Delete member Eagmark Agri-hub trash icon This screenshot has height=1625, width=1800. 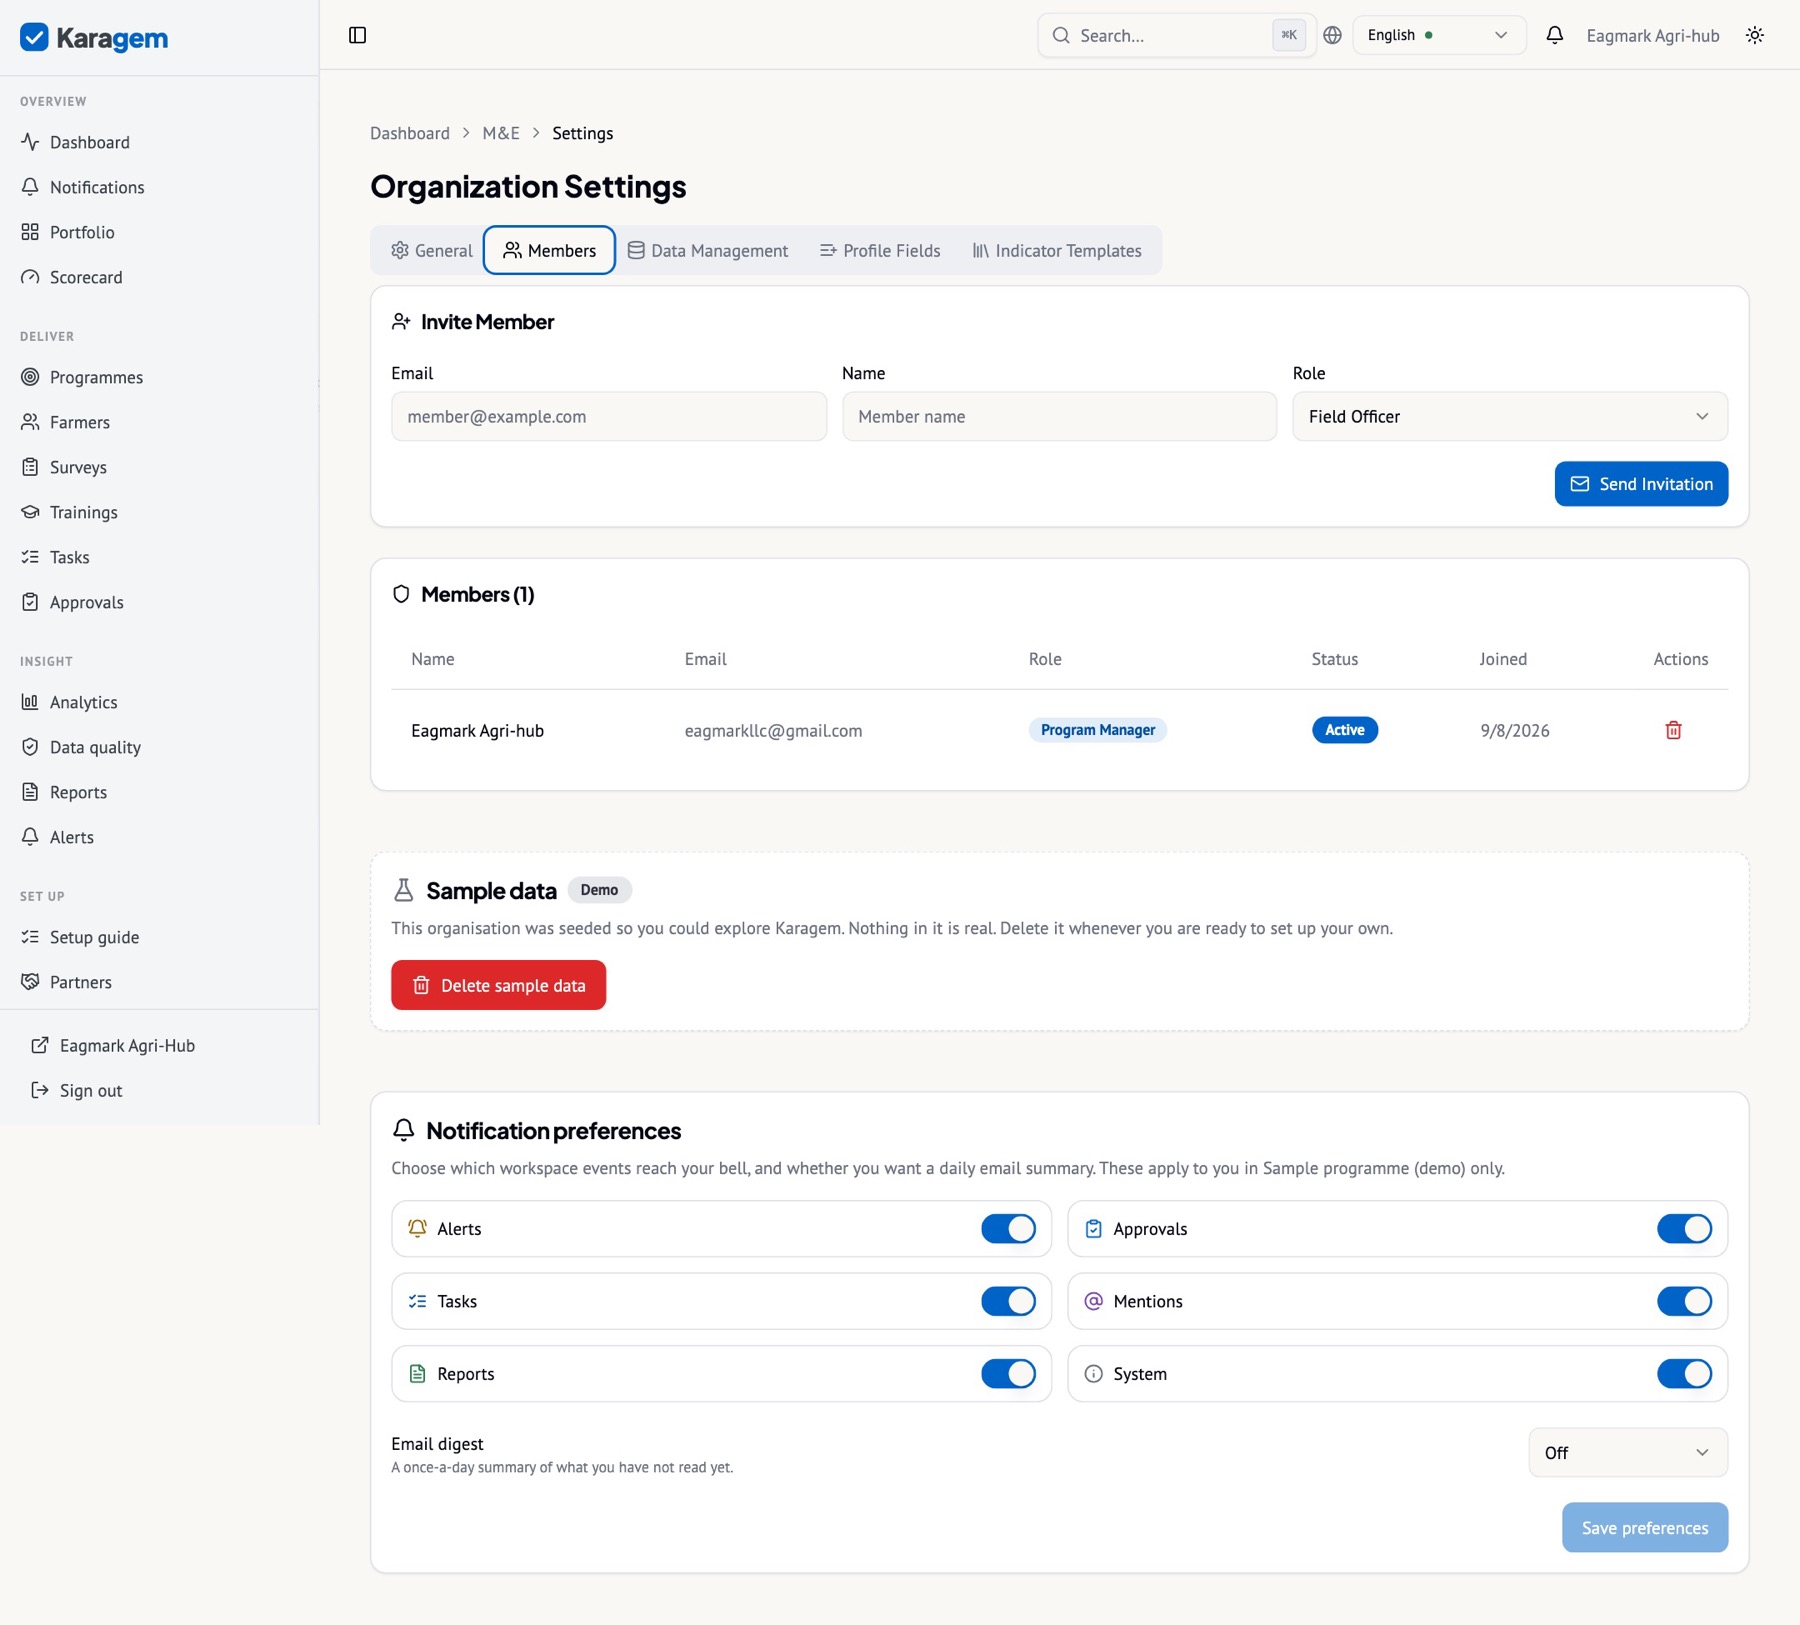pyautogui.click(x=1673, y=730)
